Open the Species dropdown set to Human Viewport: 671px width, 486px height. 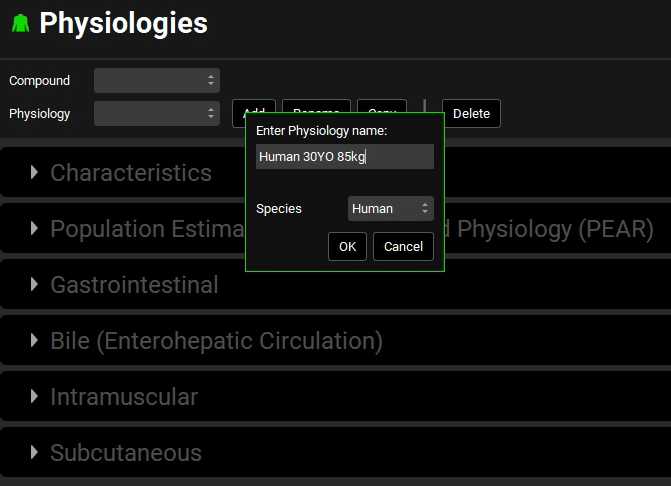tap(390, 209)
